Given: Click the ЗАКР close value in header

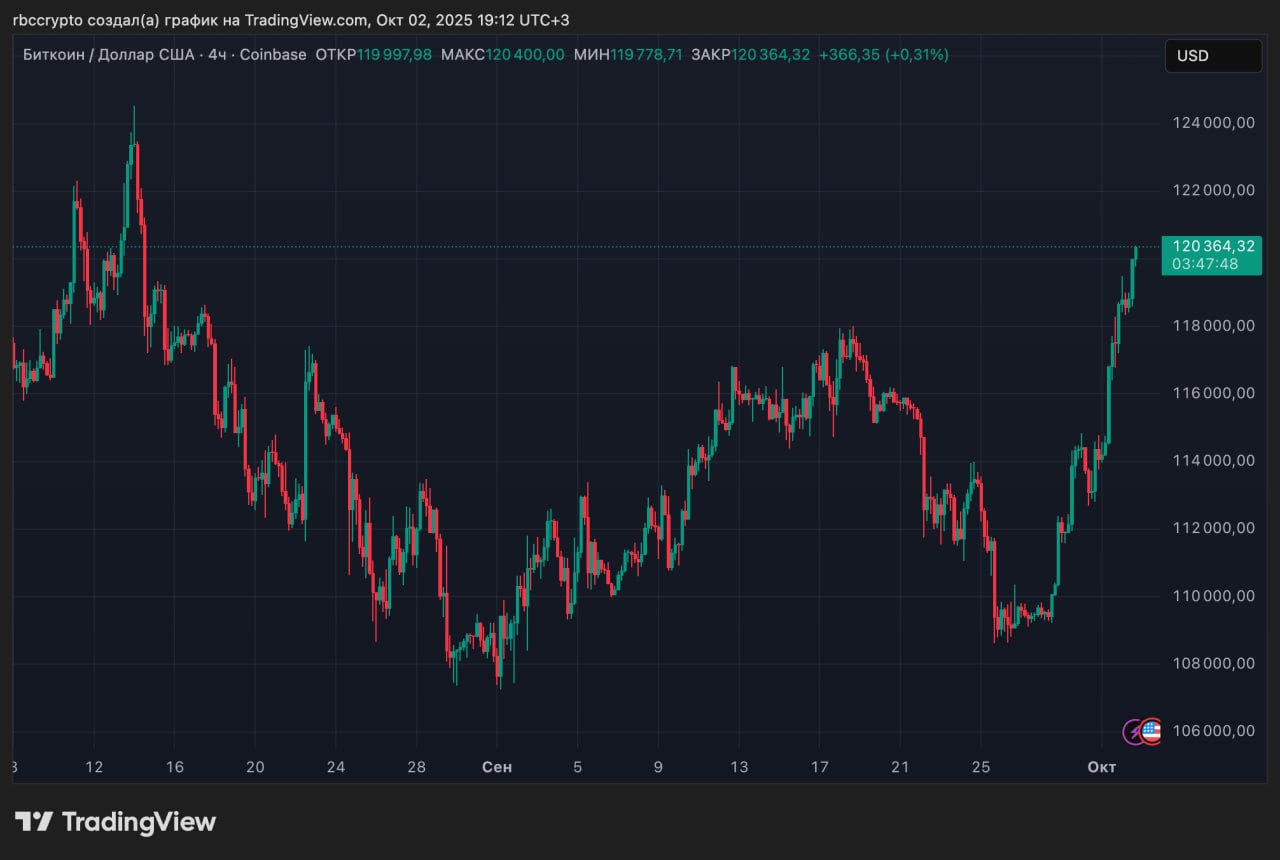Looking at the screenshot, I should point(770,55).
